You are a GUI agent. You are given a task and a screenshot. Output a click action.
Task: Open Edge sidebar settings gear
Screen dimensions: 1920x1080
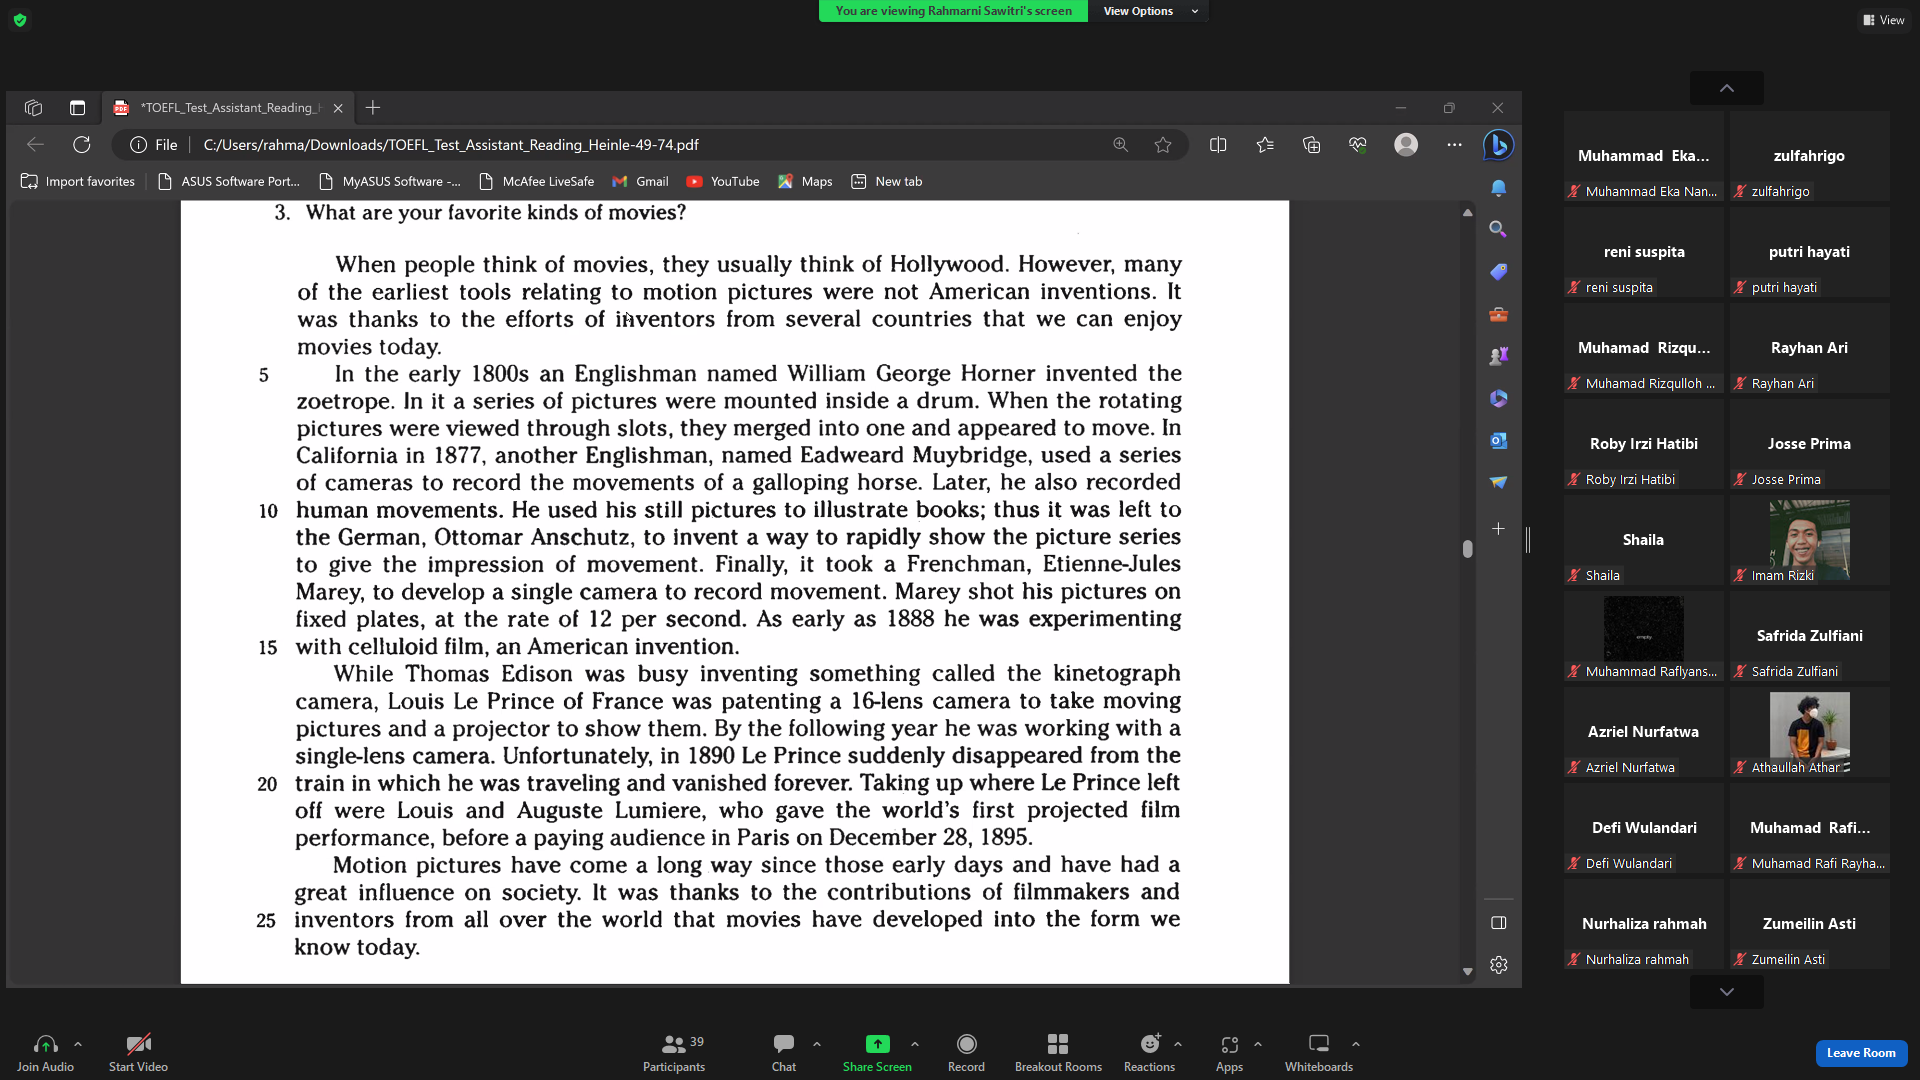click(x=1498, y=965)
